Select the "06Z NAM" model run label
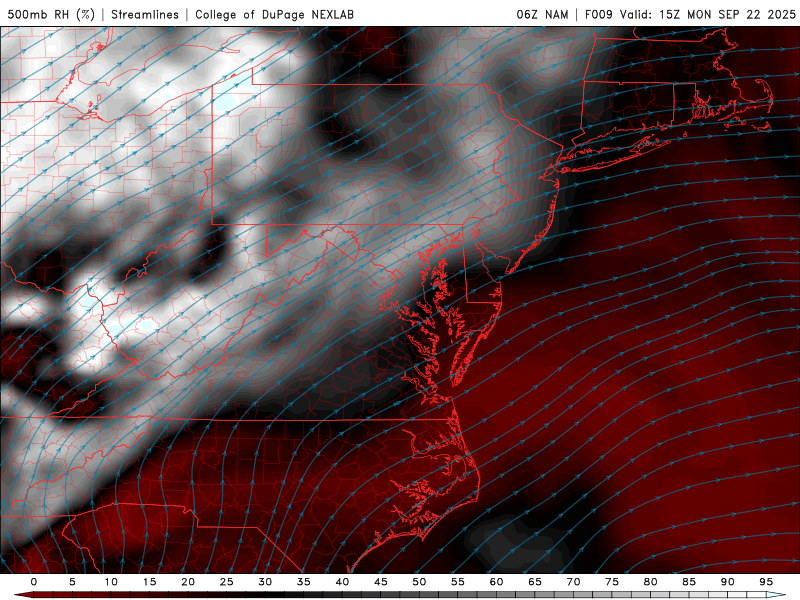The width and height of the screenshot is (800, 600). tap(542, 14)
